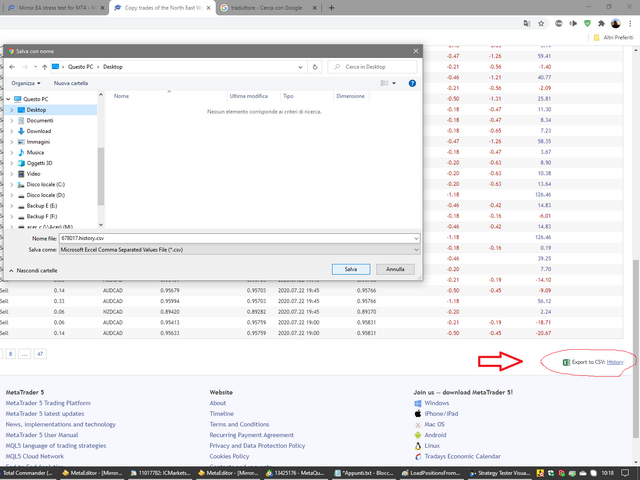Open the notification center icon
The height and width of the screenshot is (480, 640).
[625, 473]
